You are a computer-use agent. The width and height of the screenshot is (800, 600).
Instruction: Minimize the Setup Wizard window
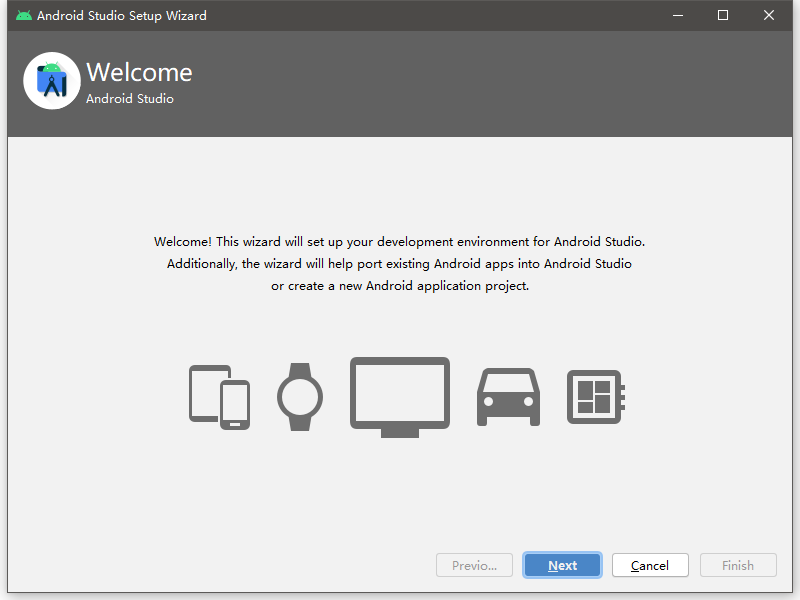coord(678,15)
